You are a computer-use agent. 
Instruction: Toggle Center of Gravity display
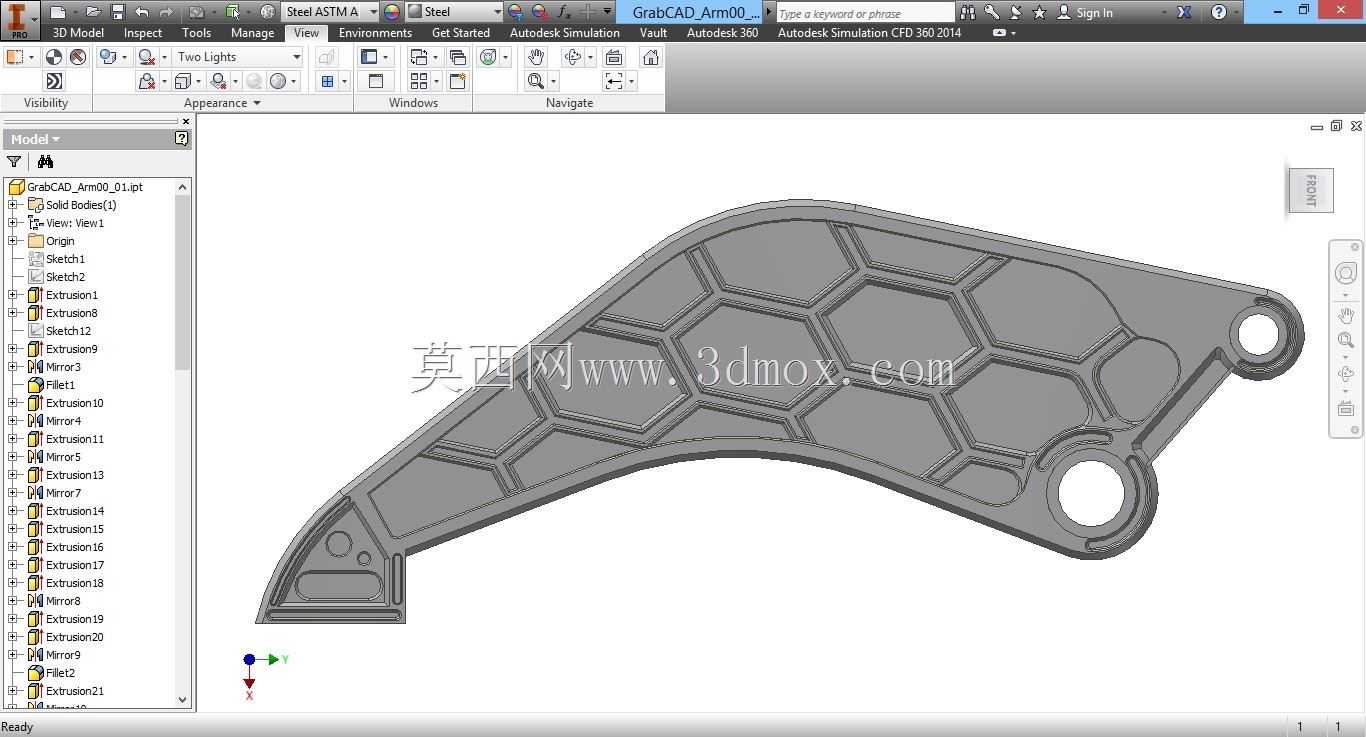click(x=54, y=57)
